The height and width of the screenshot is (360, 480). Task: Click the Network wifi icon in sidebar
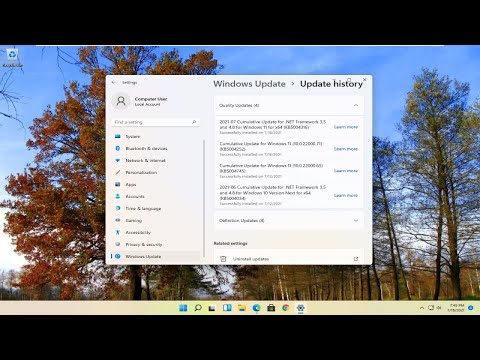(x=118, y=160)
